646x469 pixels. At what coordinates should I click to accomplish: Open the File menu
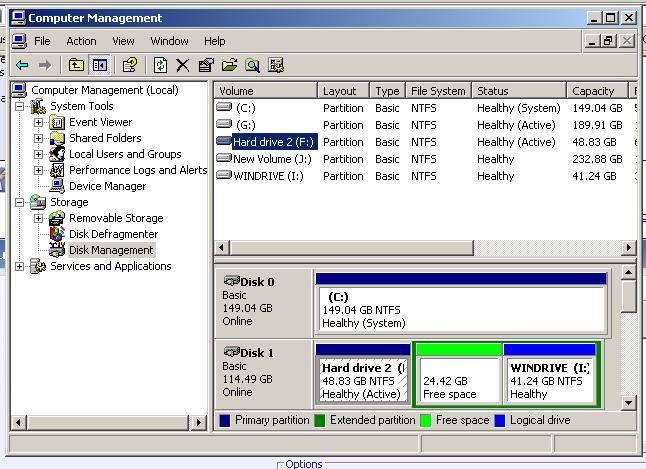coord(42,41)
